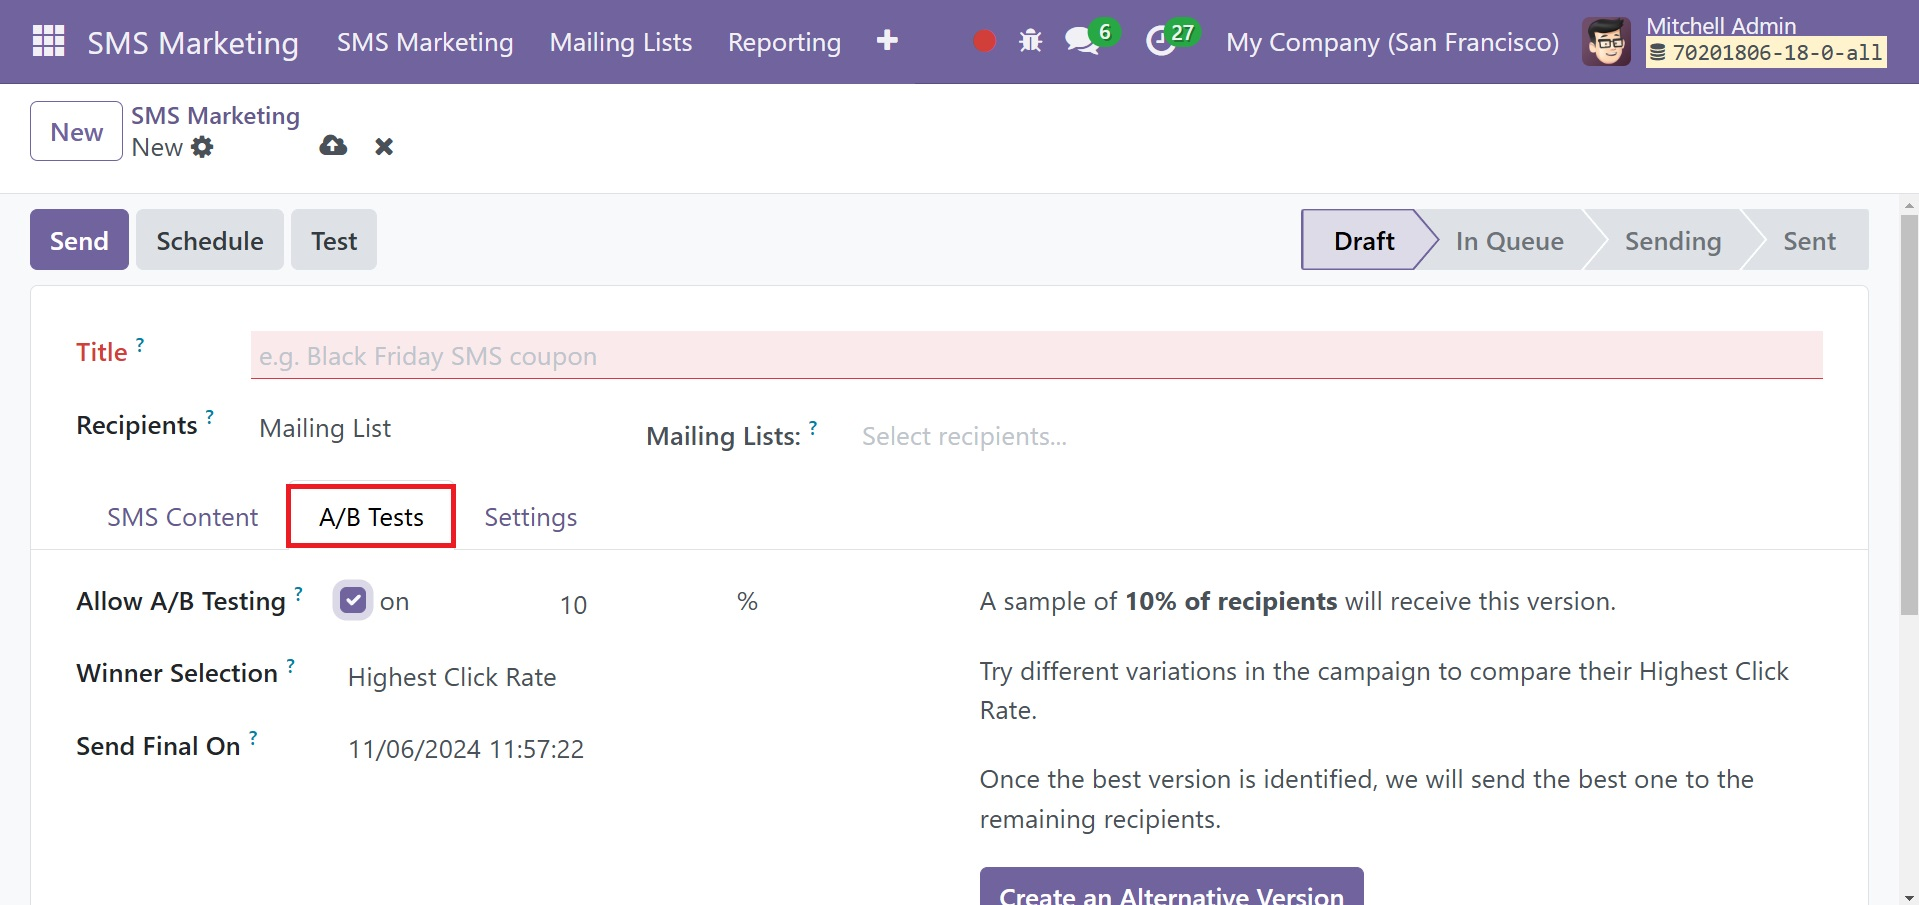Discard changes with the X icon

pyautogui.click(x=384, y=147)
